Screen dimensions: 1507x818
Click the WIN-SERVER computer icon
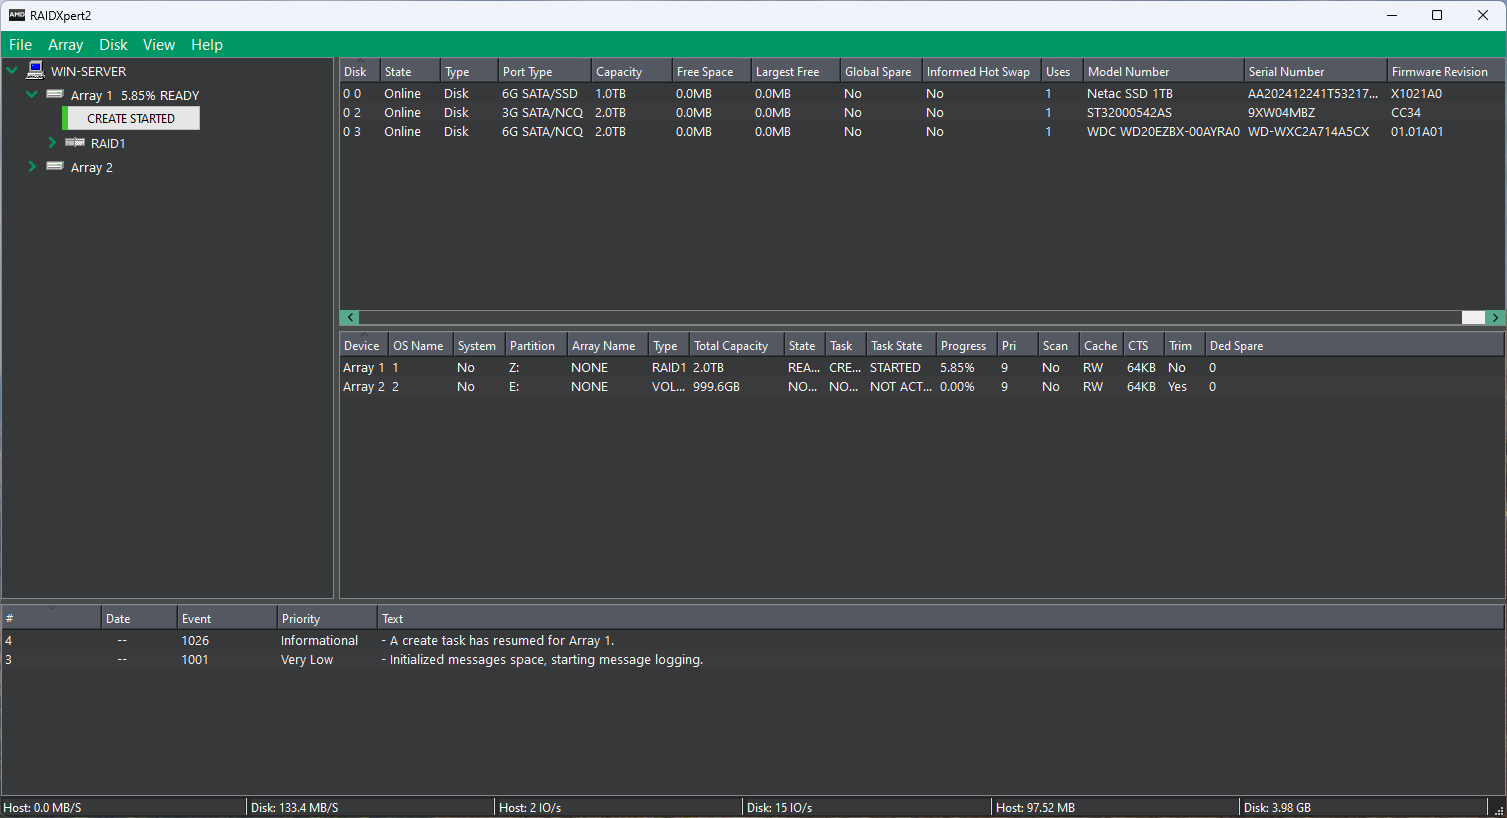[x=36, y=70]
